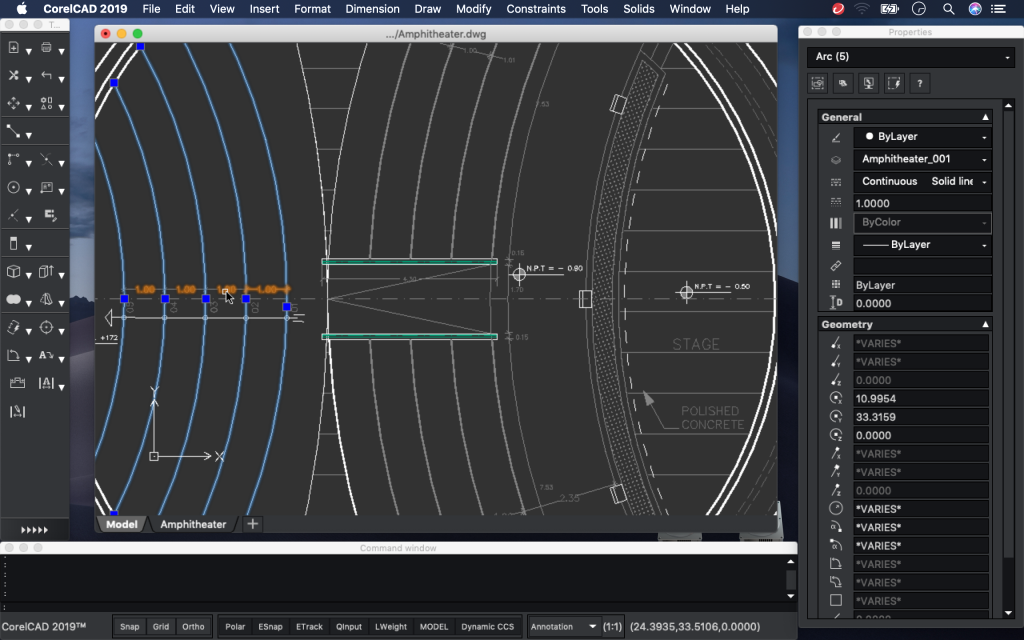Open the Solids menu
This screenshot has width=1024, height=640.
point(639,9)
